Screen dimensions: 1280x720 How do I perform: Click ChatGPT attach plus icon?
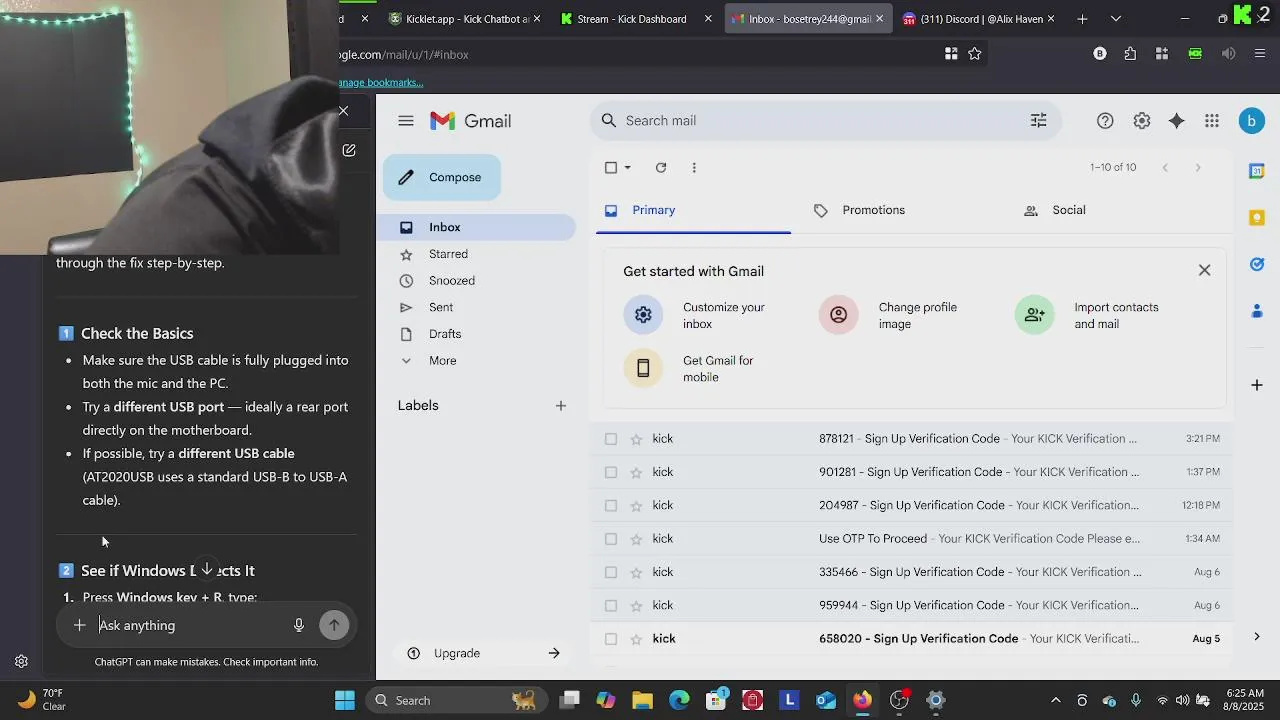[79, 625]
